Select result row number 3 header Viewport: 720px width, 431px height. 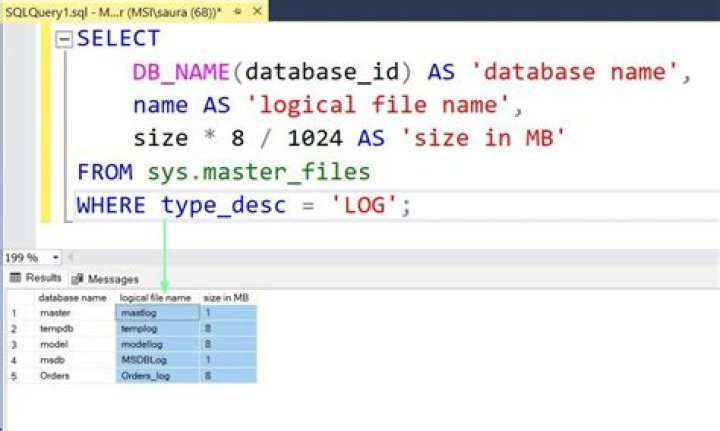(x=21, y=344)
